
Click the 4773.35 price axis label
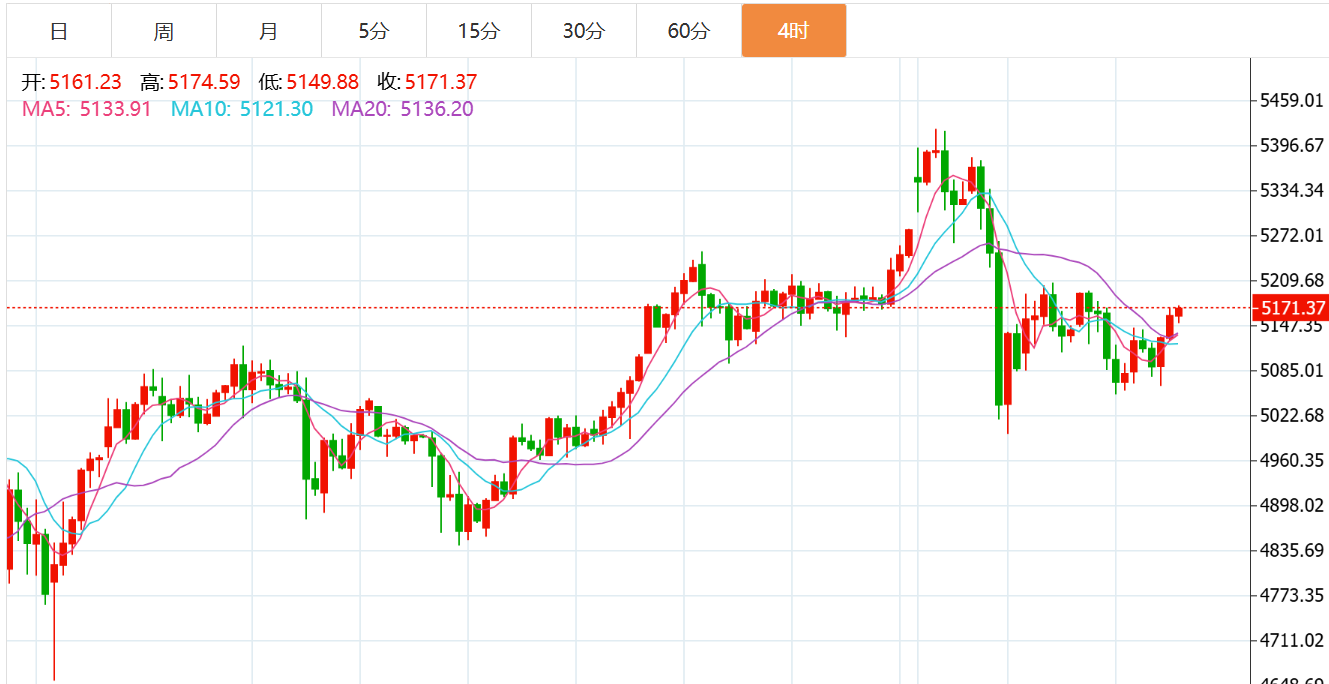(x=1292, y=595)
